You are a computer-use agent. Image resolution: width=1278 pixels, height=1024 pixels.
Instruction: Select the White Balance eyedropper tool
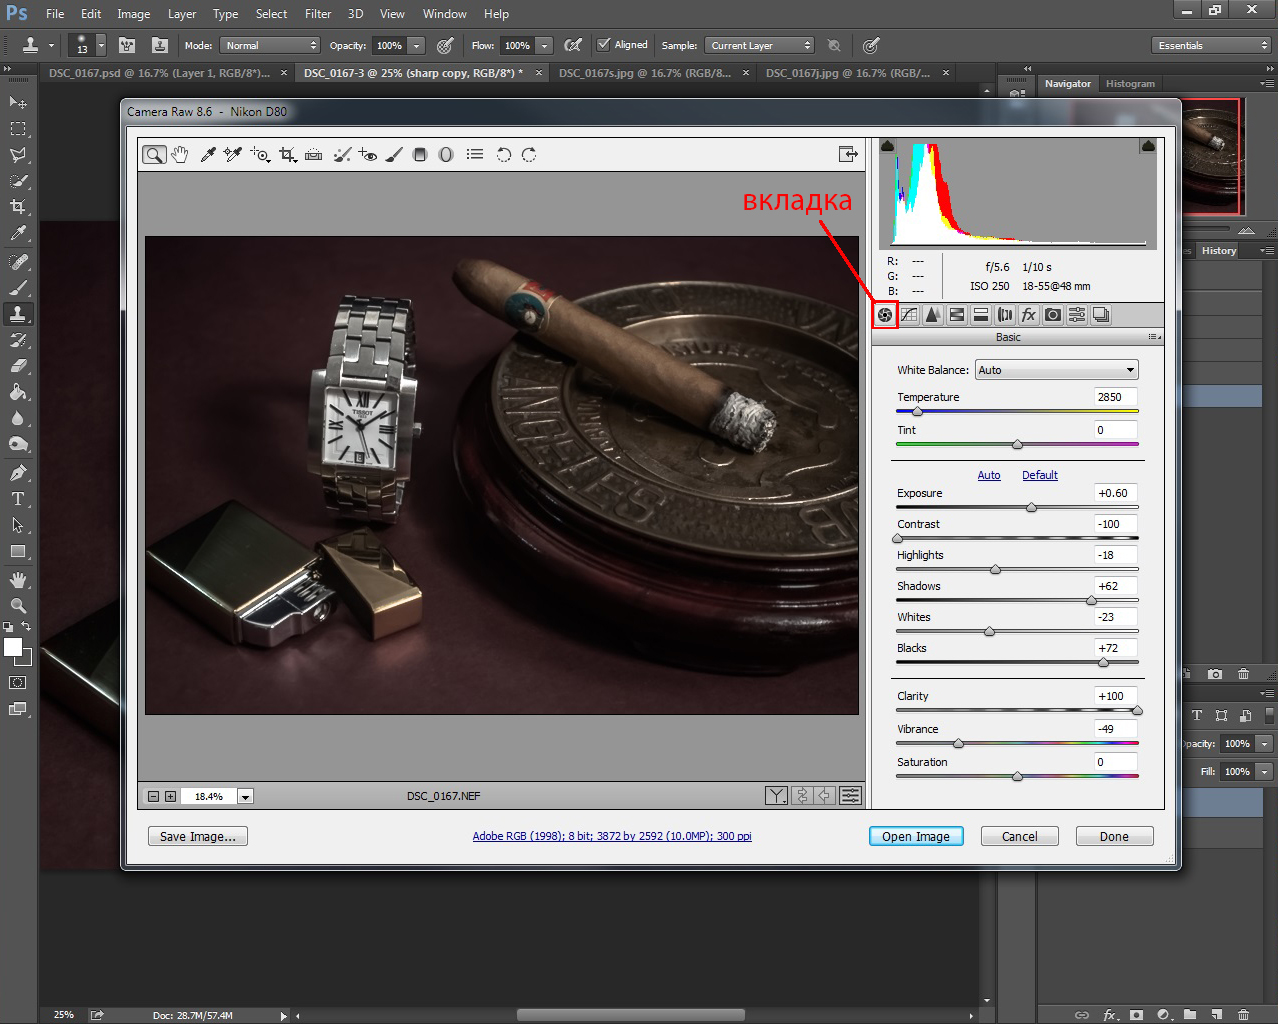click(207, 154)
